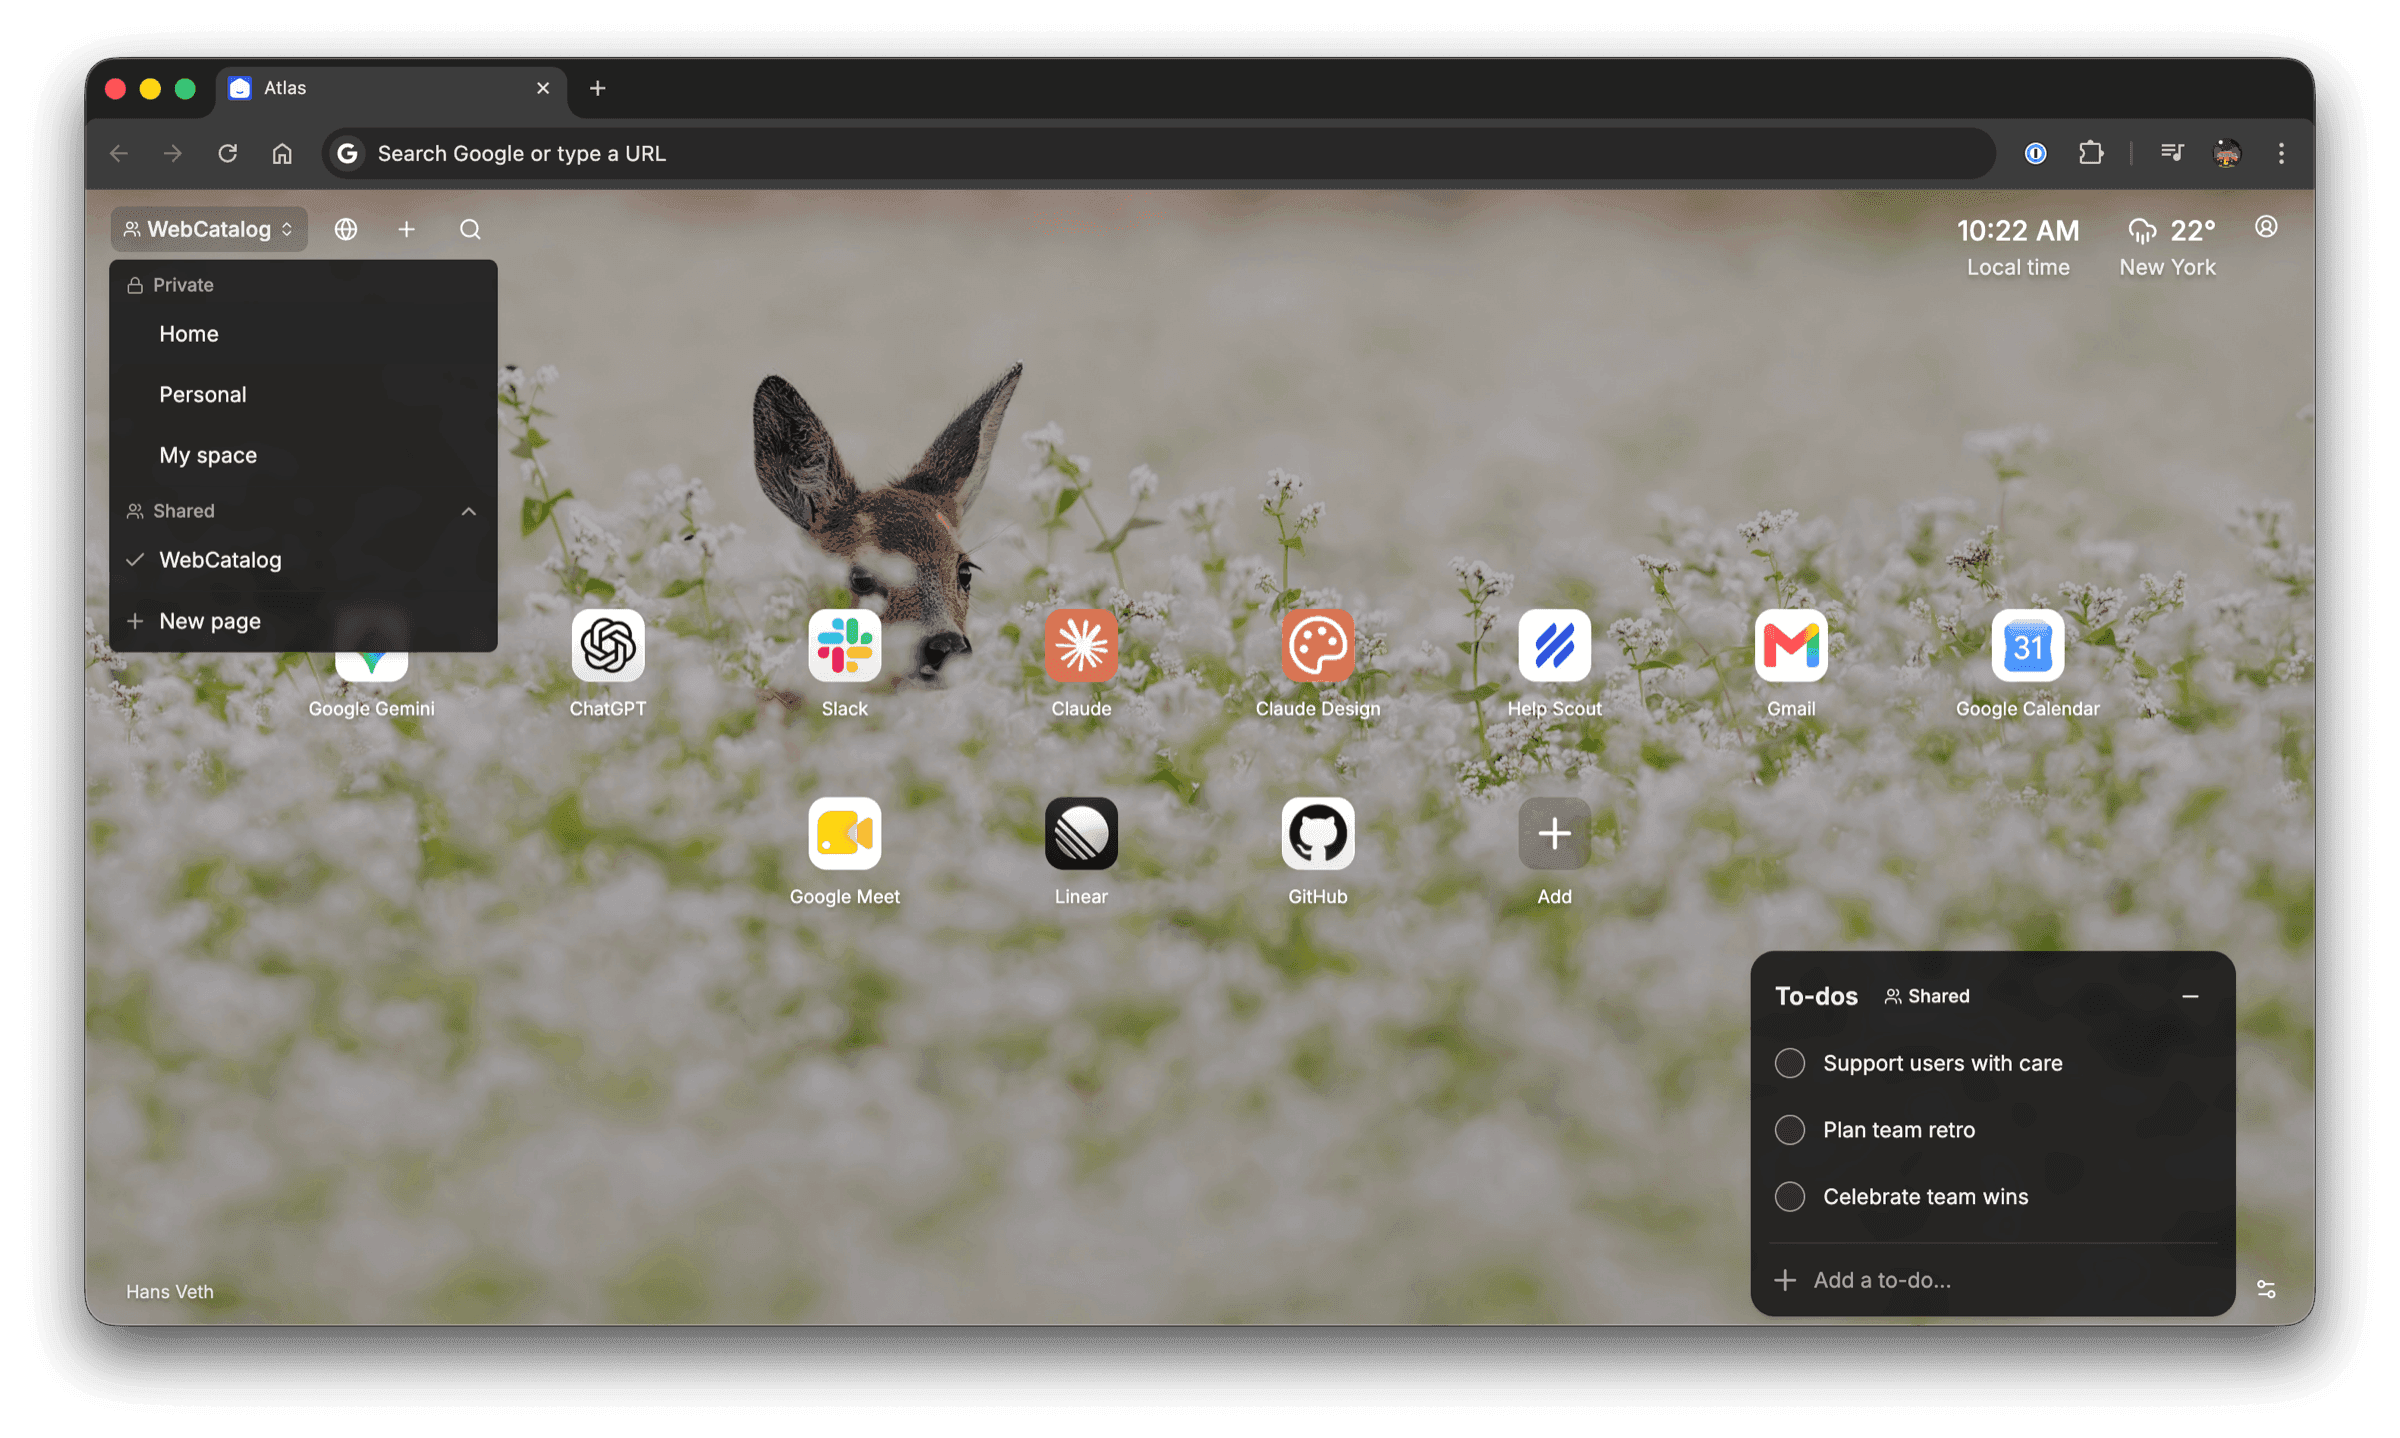
Task: Open the browser three-dot menu
Action: point(2281,153)
